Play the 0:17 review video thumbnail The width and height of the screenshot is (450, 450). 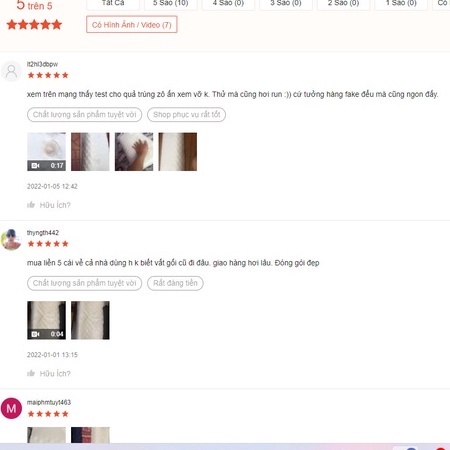click(x=46, y=152)
